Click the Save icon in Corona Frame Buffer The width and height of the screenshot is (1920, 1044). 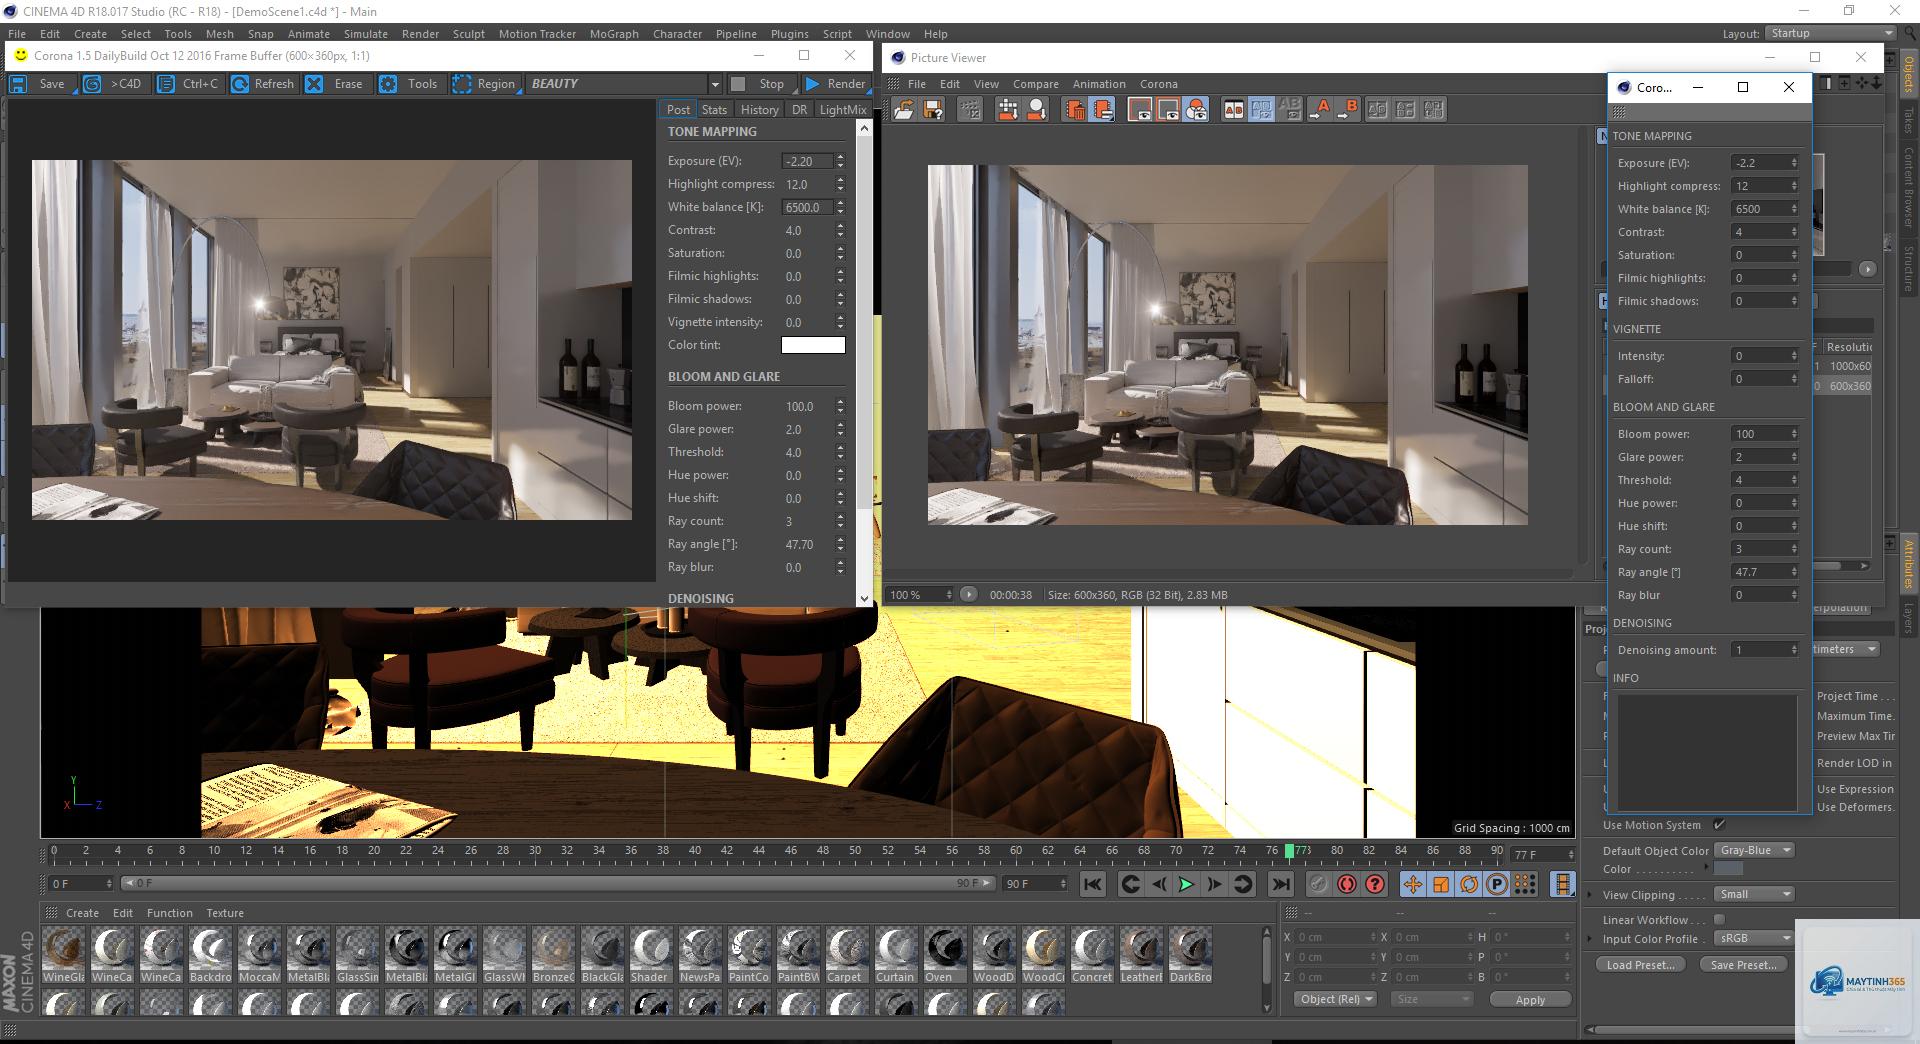coord(18,84)
